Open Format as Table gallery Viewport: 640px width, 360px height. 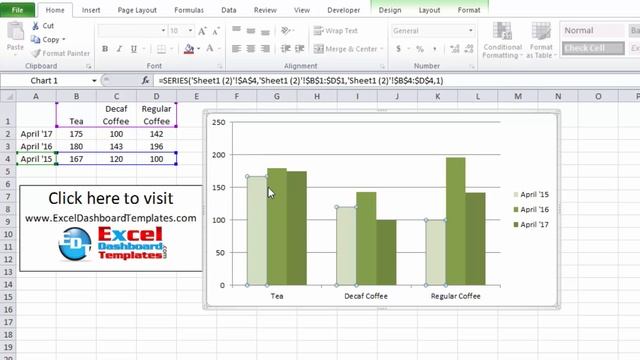click(541, 40)
